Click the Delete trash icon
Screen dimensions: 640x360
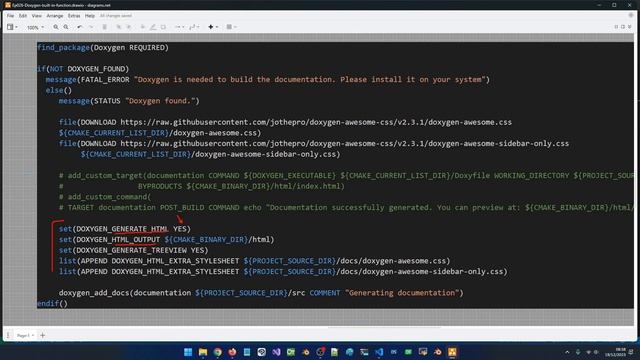pyautogui.click(x=104, y=27)
